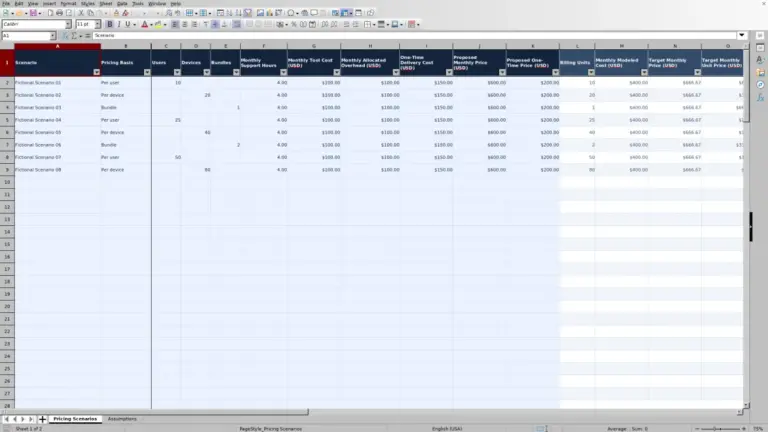
Task: Click the Sum sigma icon
Action: 74,36
